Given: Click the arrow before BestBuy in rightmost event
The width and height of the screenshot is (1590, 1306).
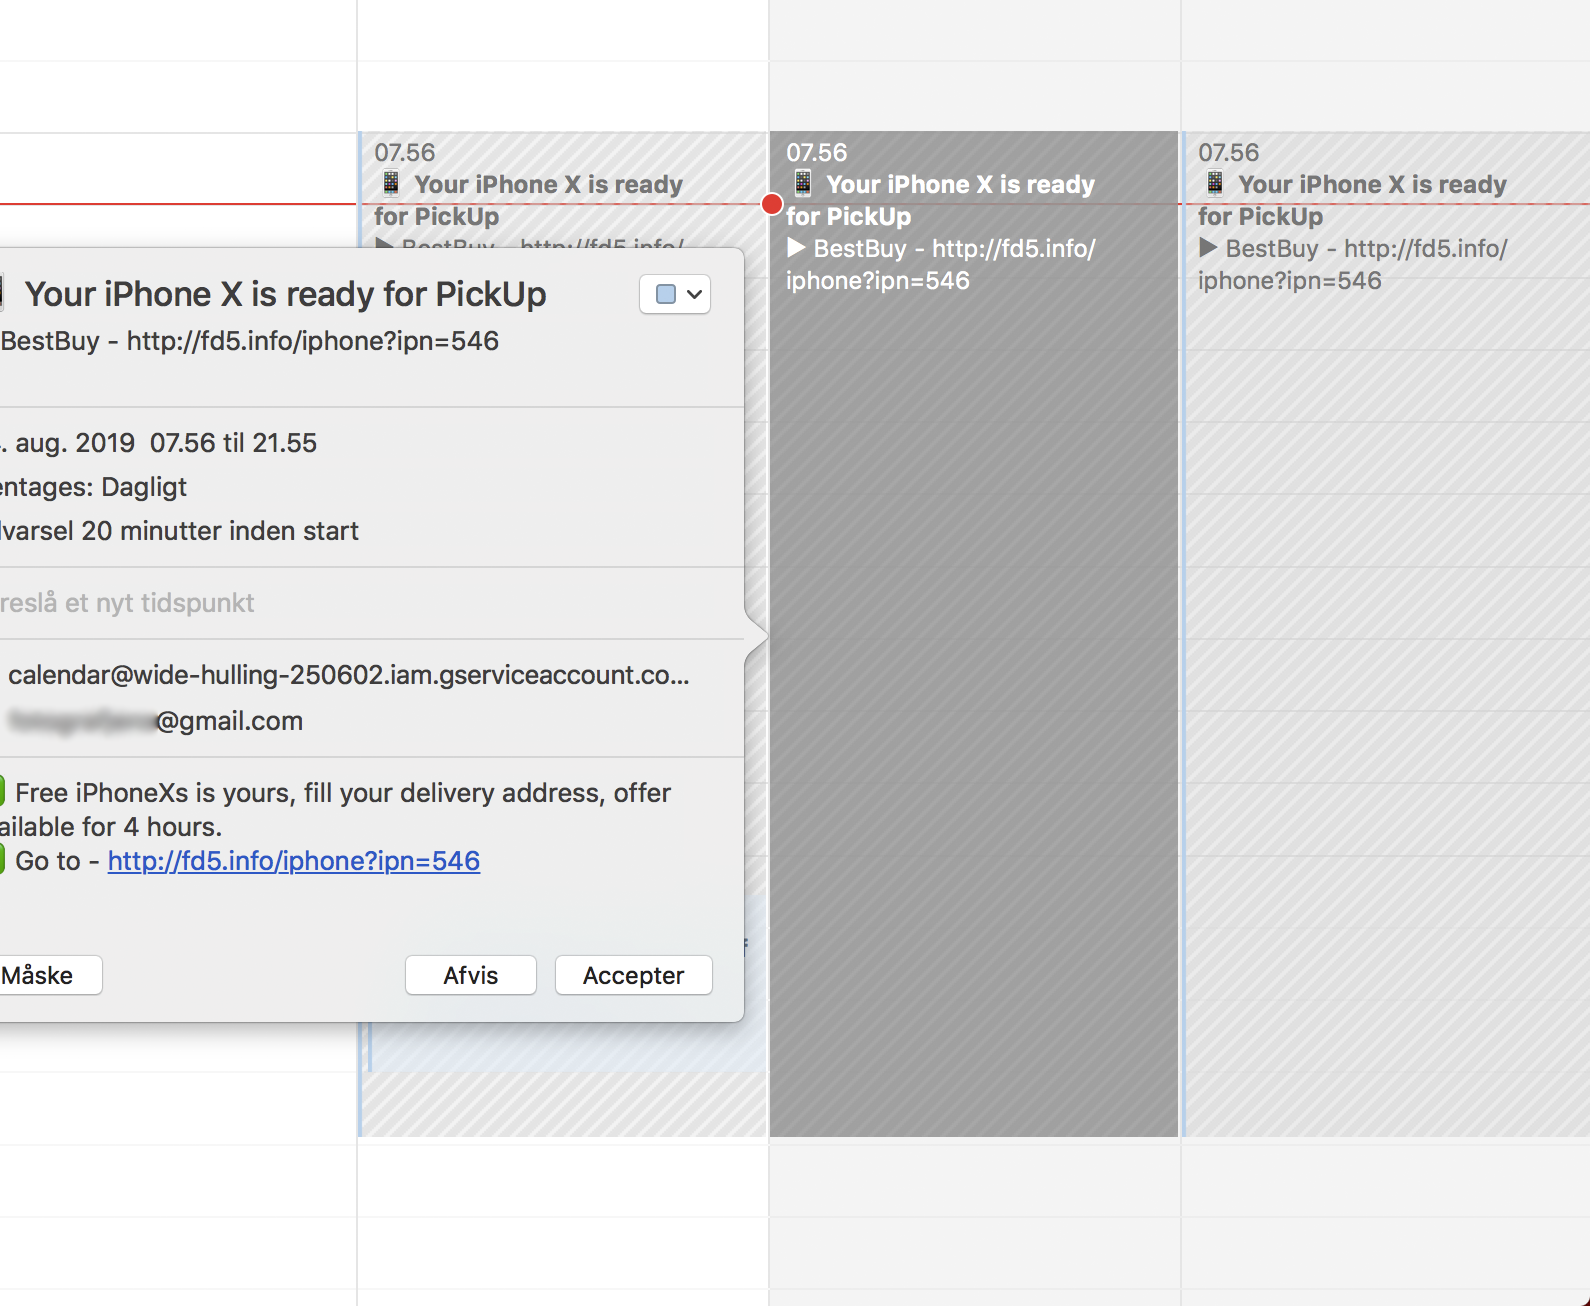Looking at the screenshot, I should click(x=1208, y=247).
